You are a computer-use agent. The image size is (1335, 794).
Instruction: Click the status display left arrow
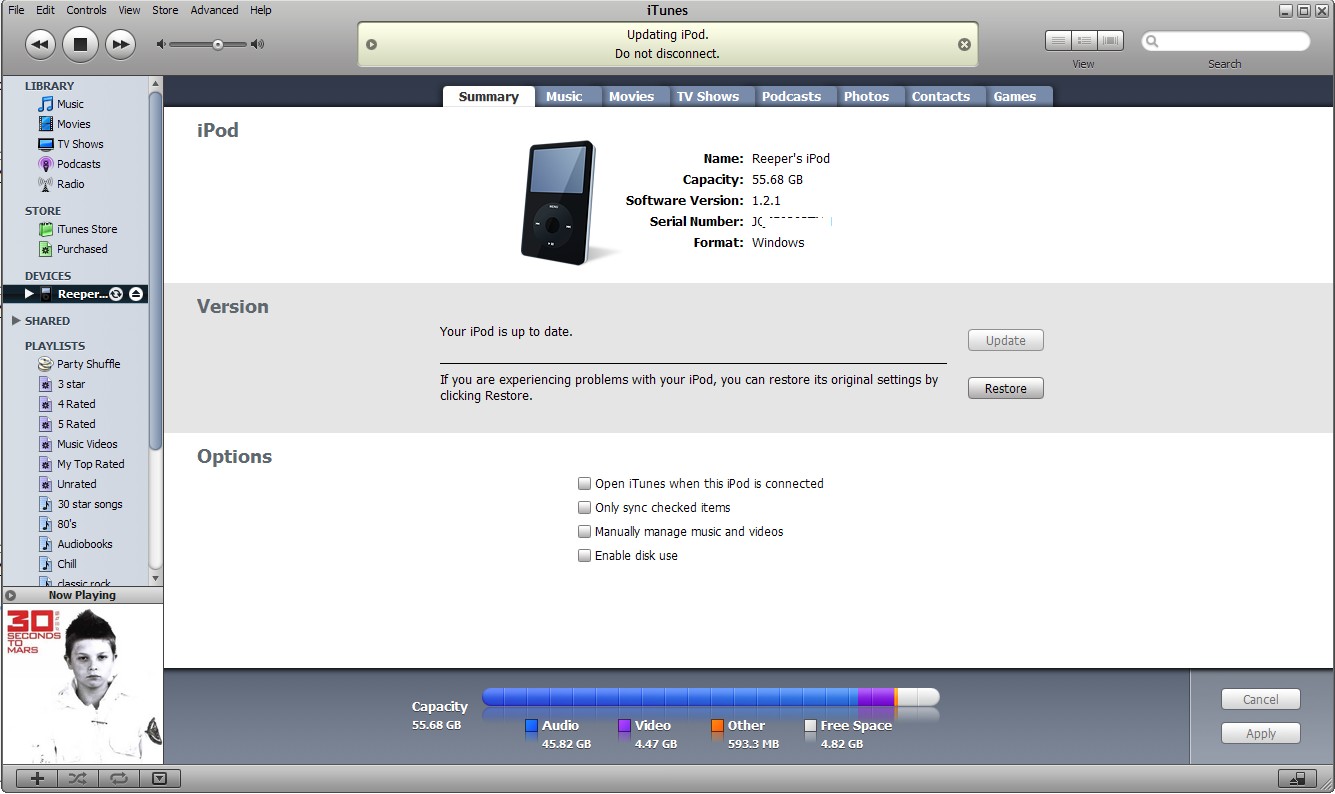[371, 44]
